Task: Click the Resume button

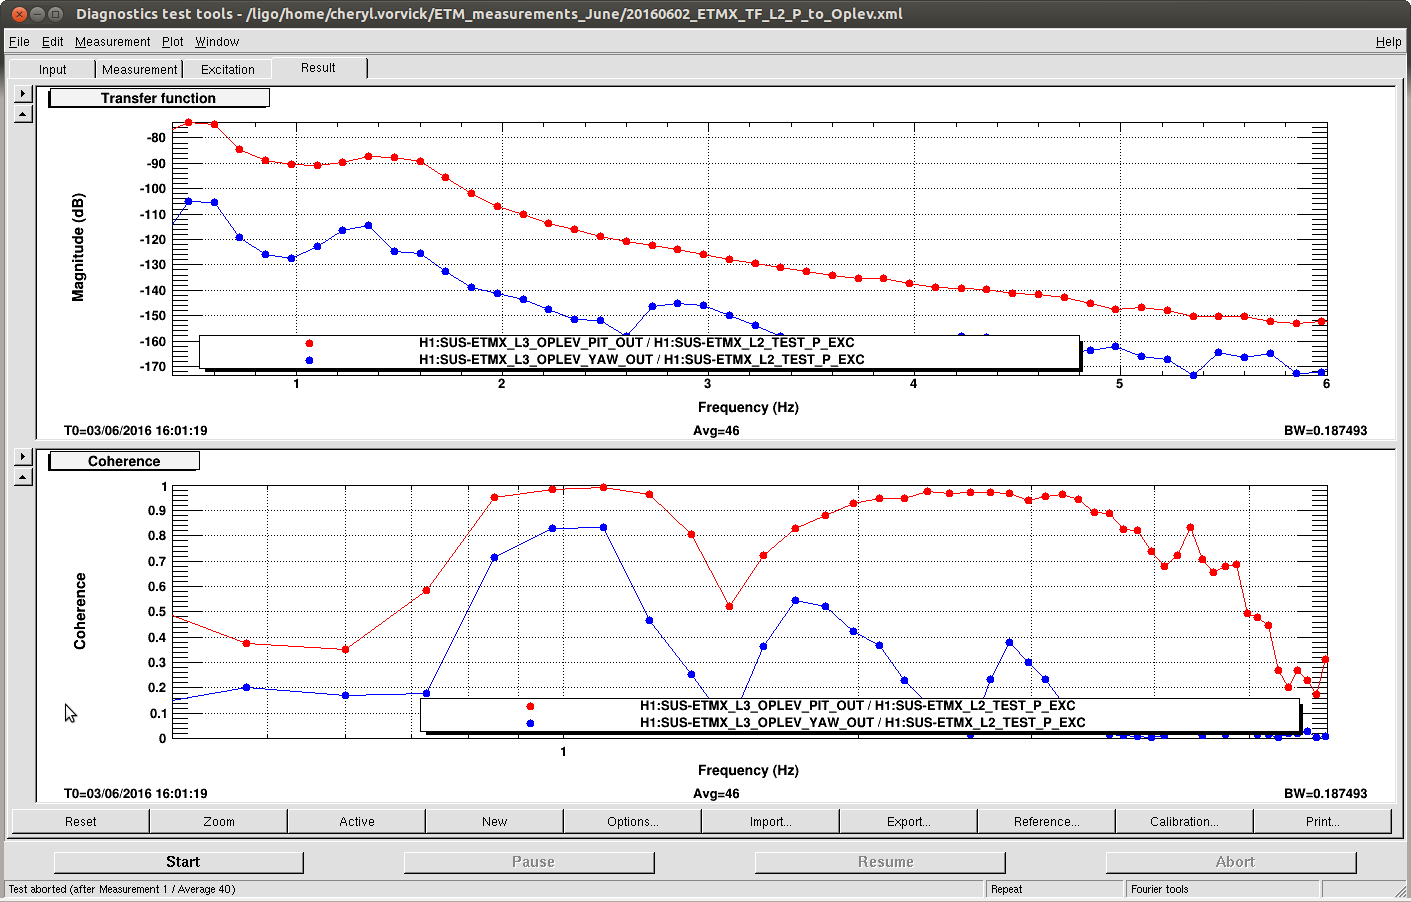Action: click(x=881, y=862)
